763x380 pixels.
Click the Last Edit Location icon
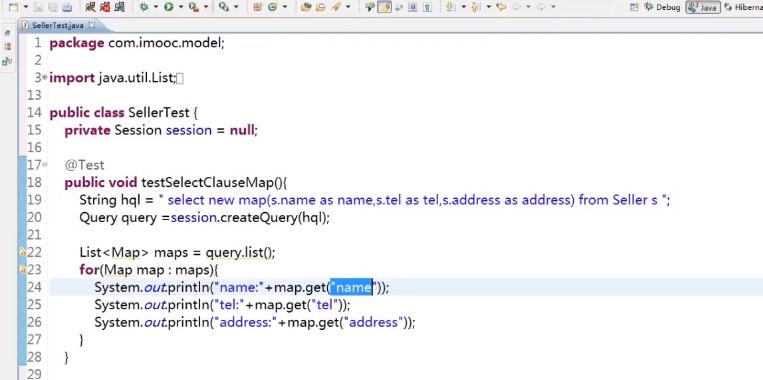501,7
